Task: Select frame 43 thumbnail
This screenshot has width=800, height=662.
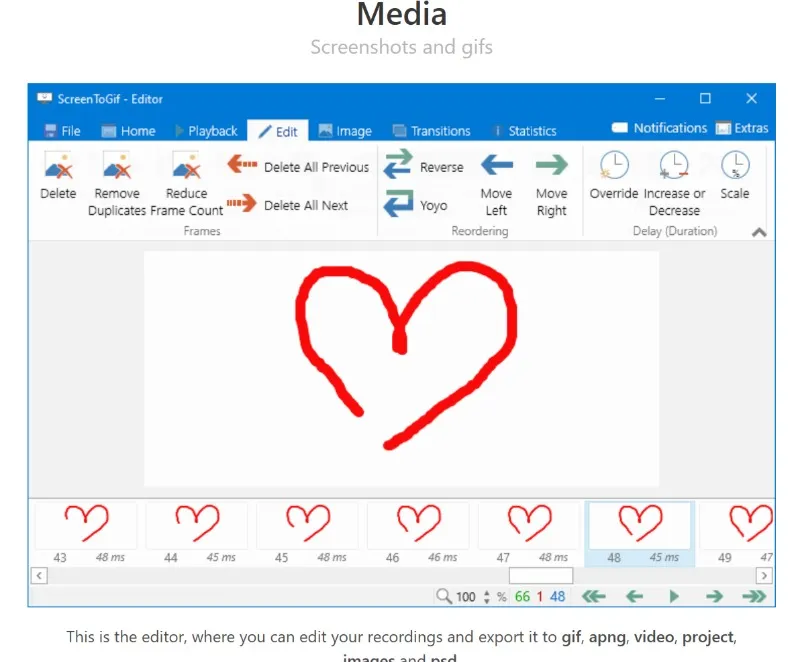Action: [86, 533]
